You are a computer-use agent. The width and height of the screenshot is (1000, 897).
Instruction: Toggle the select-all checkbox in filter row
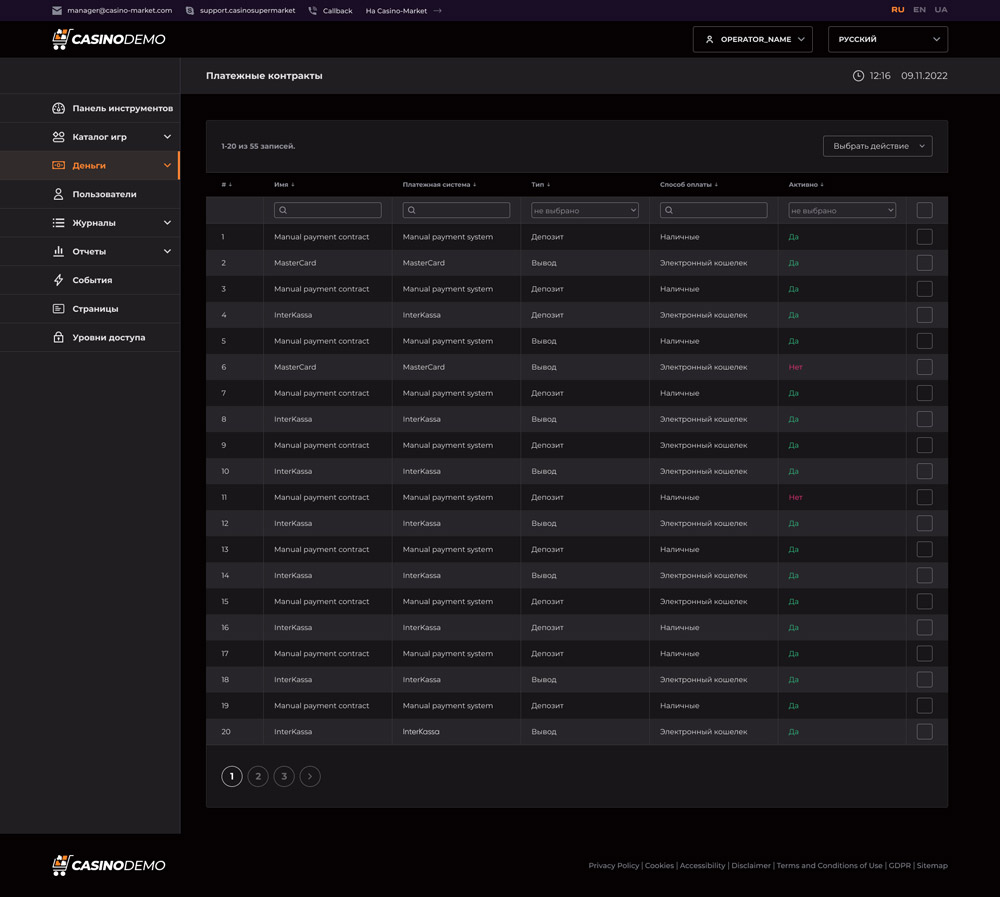pos(924,210)
